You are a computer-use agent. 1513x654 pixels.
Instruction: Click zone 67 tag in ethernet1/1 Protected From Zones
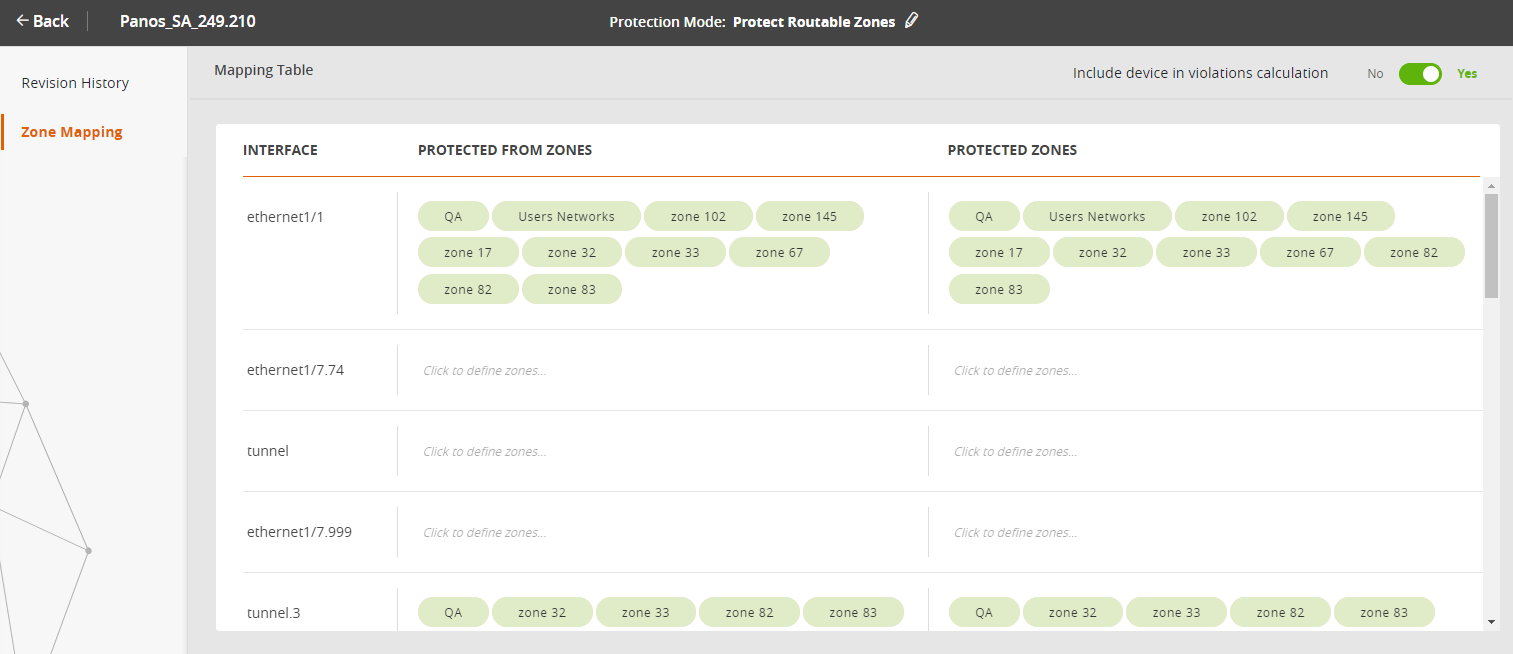click(x=779, y=253)
